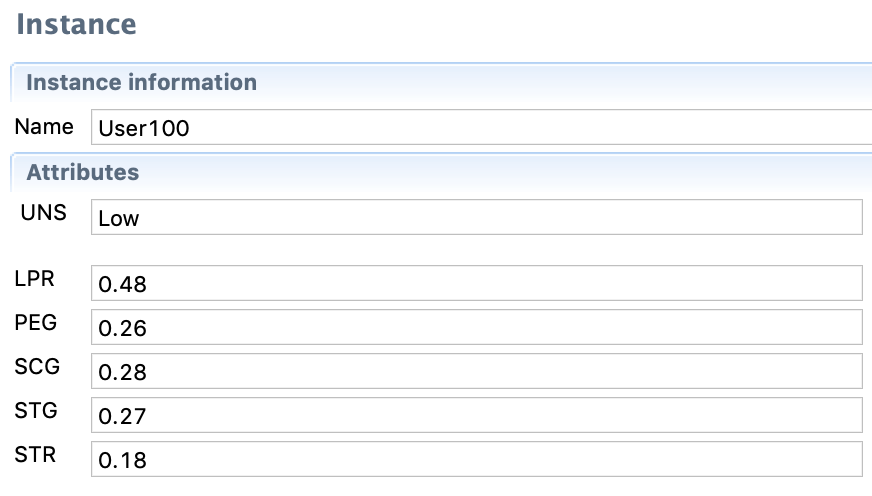Click the UNS attribute input field
The width and height of the screenshot is (872, 496).
[x=476, y=217]
